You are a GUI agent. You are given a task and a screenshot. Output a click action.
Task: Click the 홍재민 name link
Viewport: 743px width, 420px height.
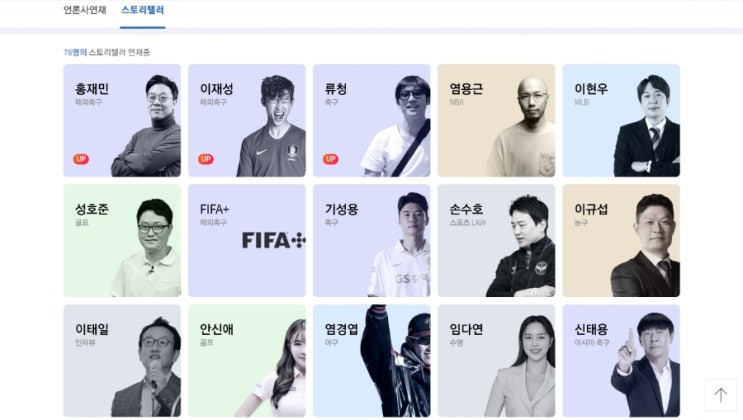pyautogui.click(x=92, y=89)
